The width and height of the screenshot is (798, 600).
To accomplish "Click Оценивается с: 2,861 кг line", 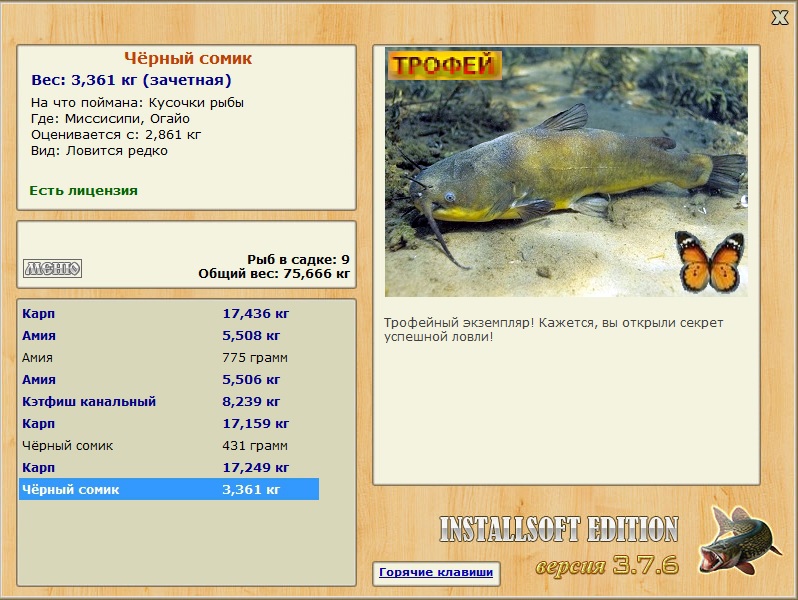I will (x=116, y=135).
